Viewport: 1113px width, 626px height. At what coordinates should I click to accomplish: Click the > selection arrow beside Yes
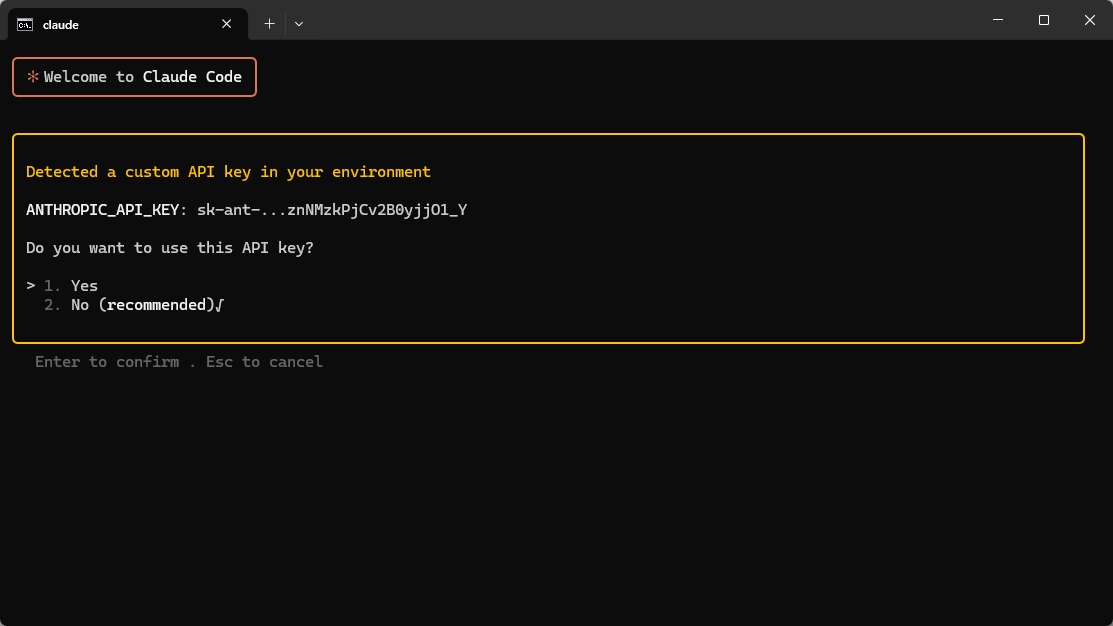pyautogui.click(x=31, y=286)
